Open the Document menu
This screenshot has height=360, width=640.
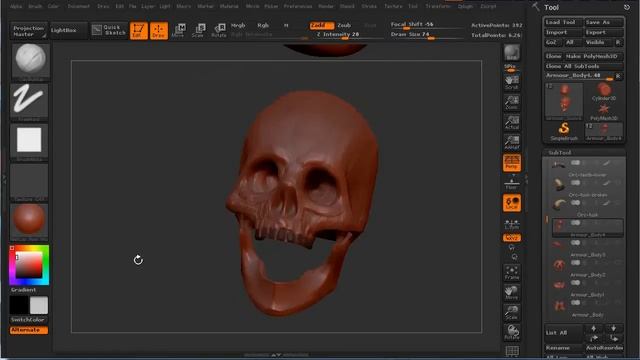78,6
